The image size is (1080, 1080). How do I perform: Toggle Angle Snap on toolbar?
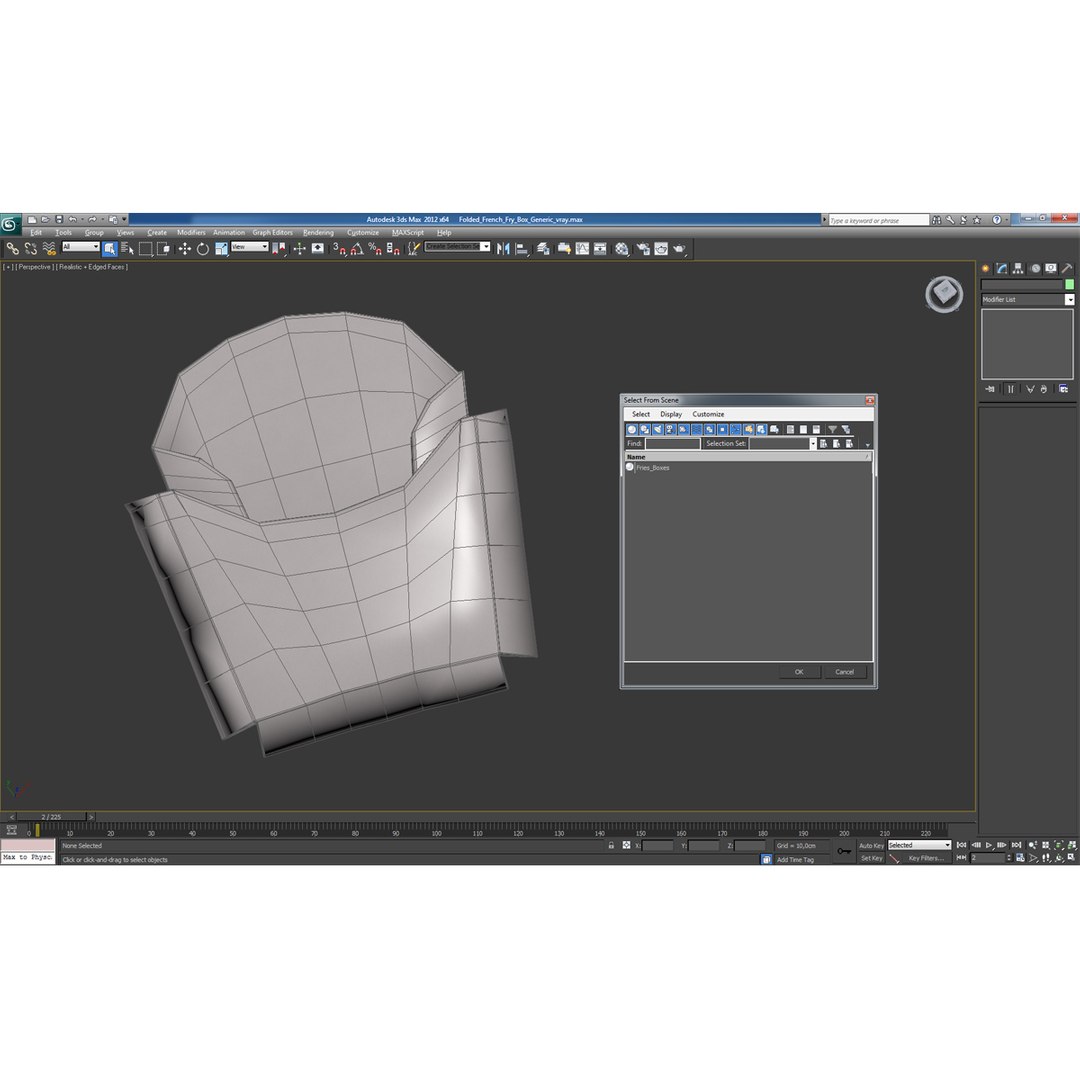point(357,249)
